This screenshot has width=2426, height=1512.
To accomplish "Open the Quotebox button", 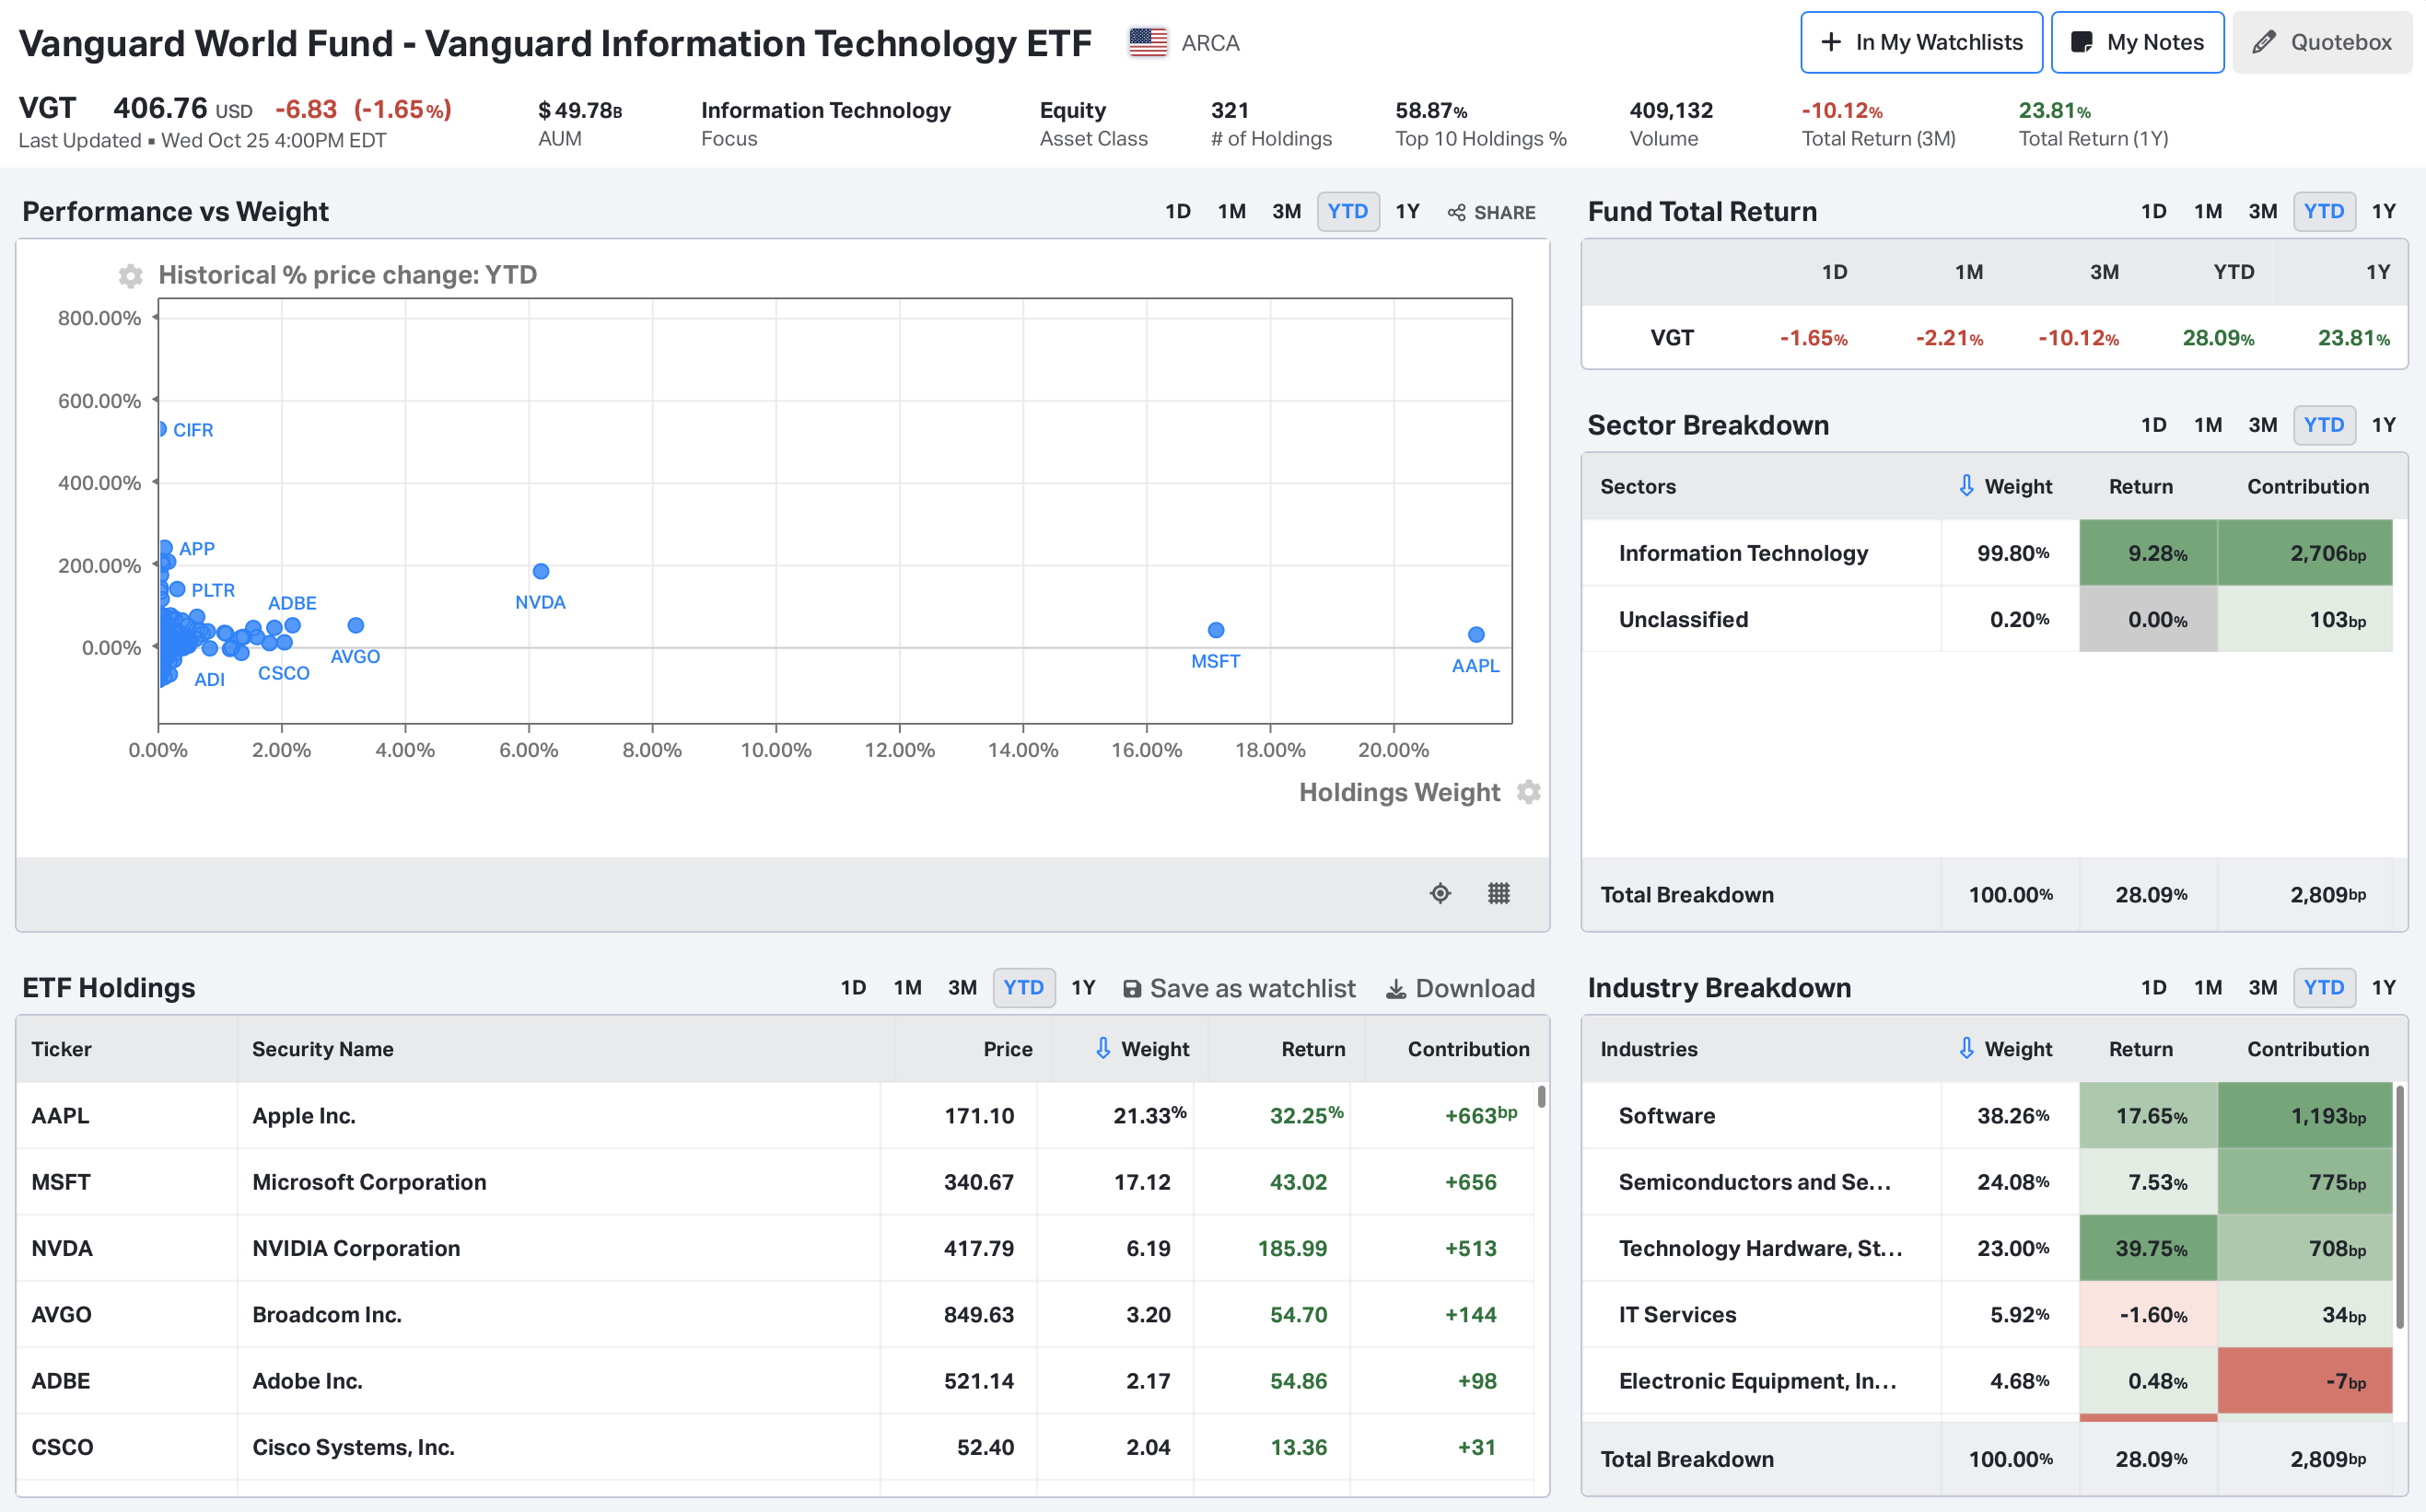I will point(2322,42).
